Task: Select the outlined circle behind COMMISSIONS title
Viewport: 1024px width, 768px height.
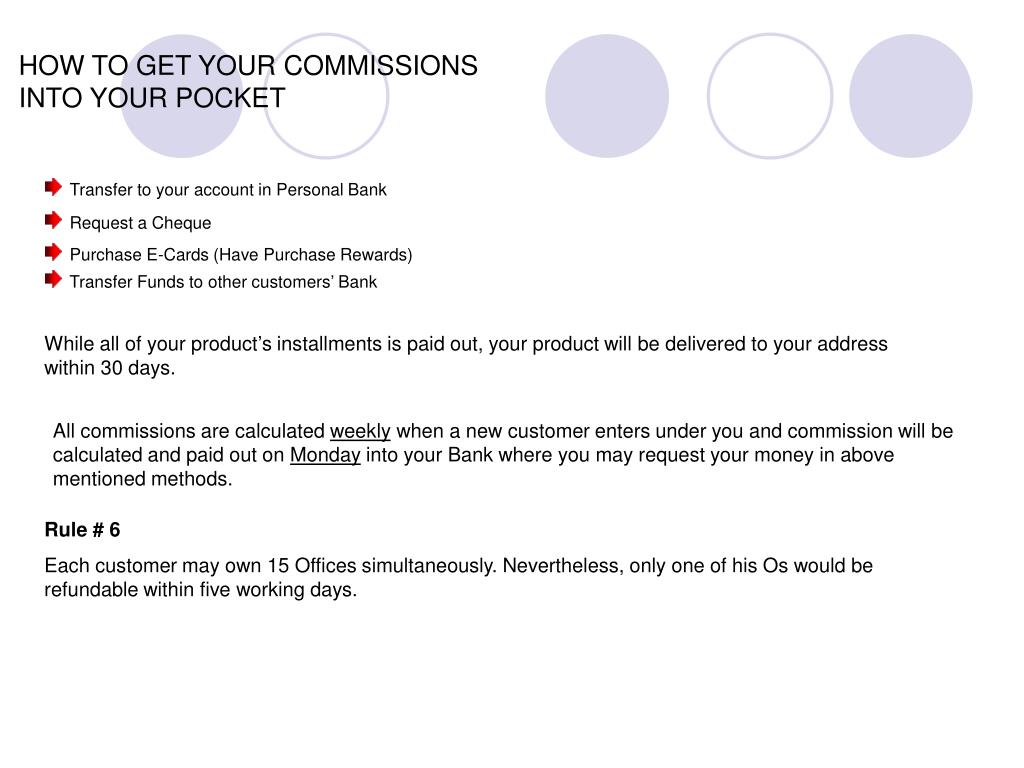Action: click(326, 96)
